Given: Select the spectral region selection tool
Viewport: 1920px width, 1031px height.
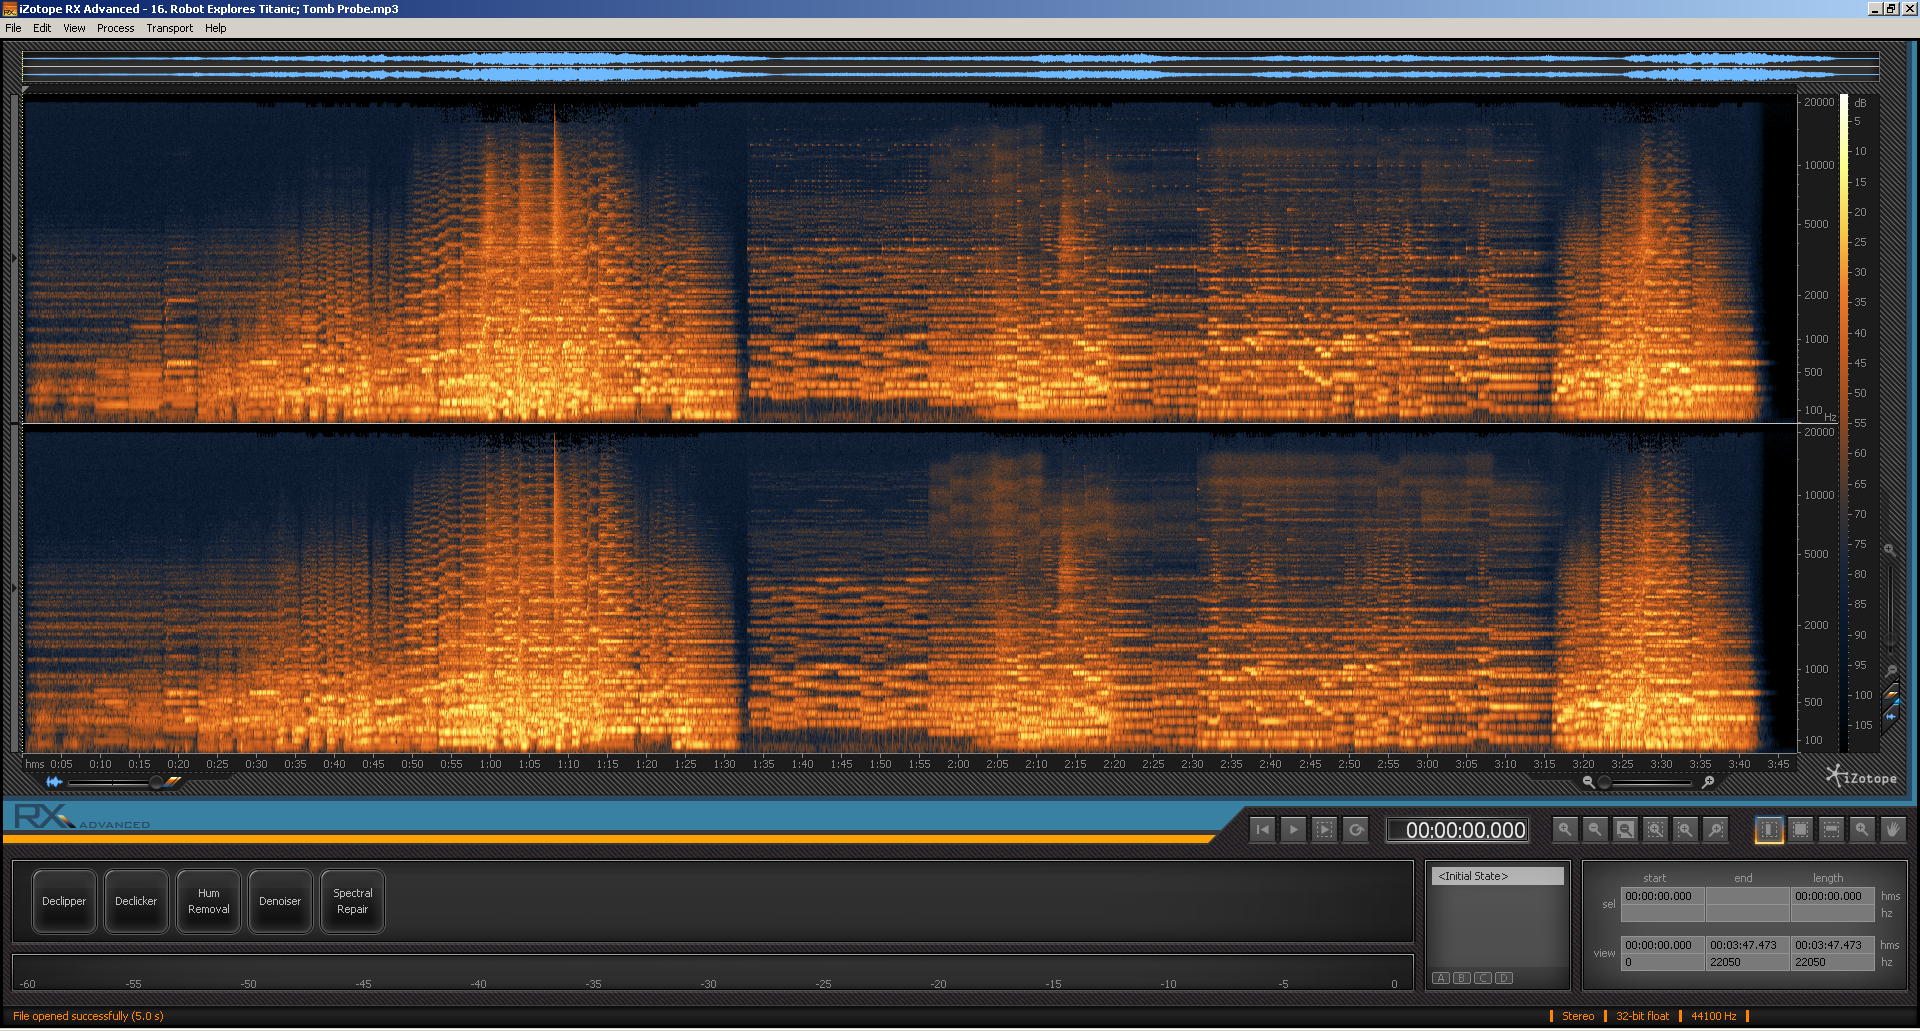Looking at the screenshot, I should click(x=1799, y=829).
